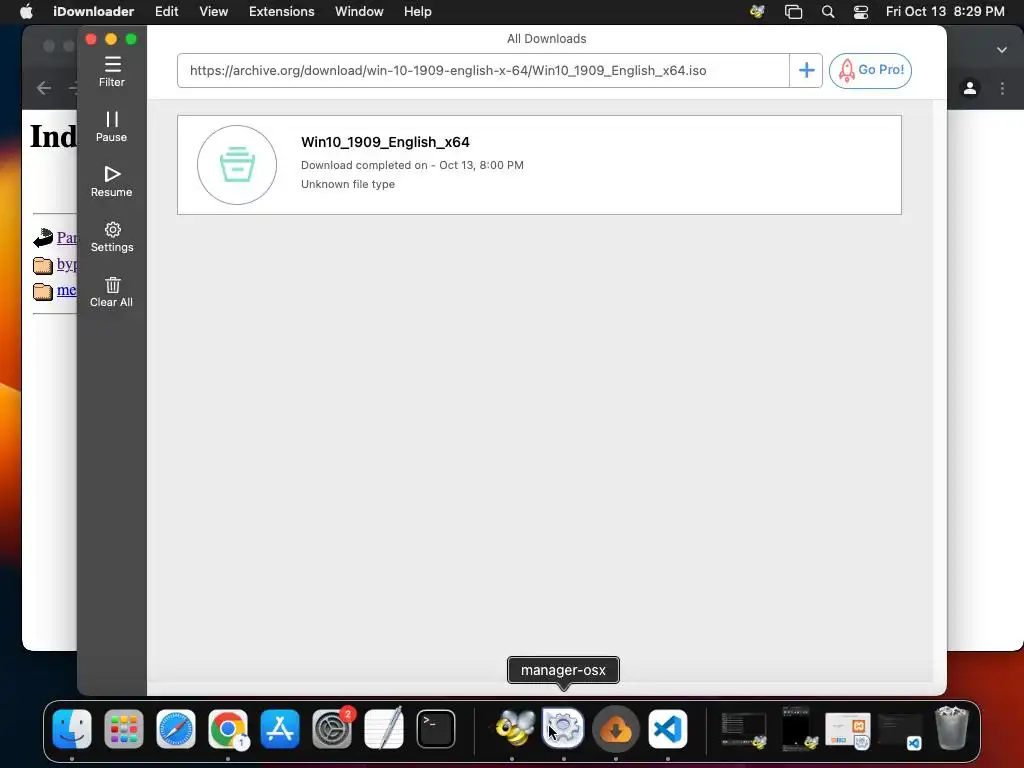
Task: Open the Apple menu
Action: (x=26, y=12)
